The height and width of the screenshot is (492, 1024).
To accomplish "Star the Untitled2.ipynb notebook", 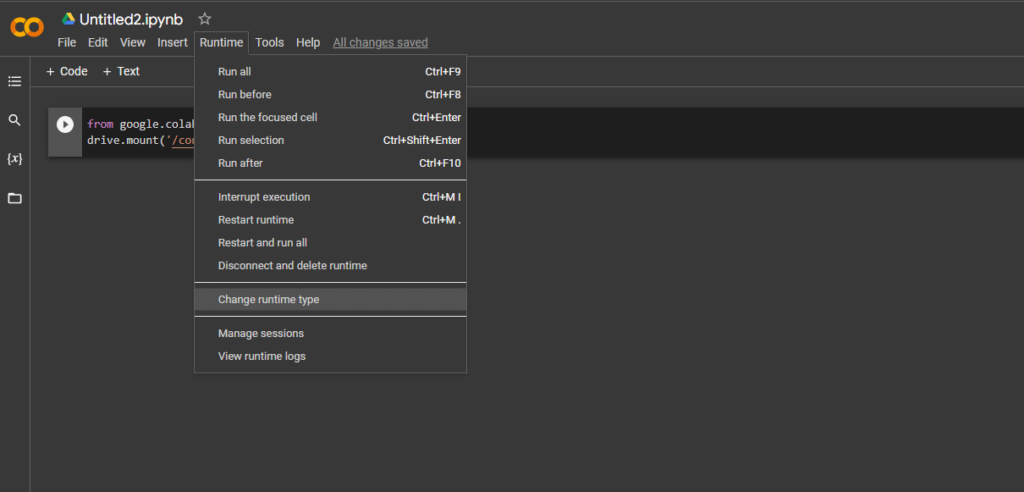I will click(205, 19).
